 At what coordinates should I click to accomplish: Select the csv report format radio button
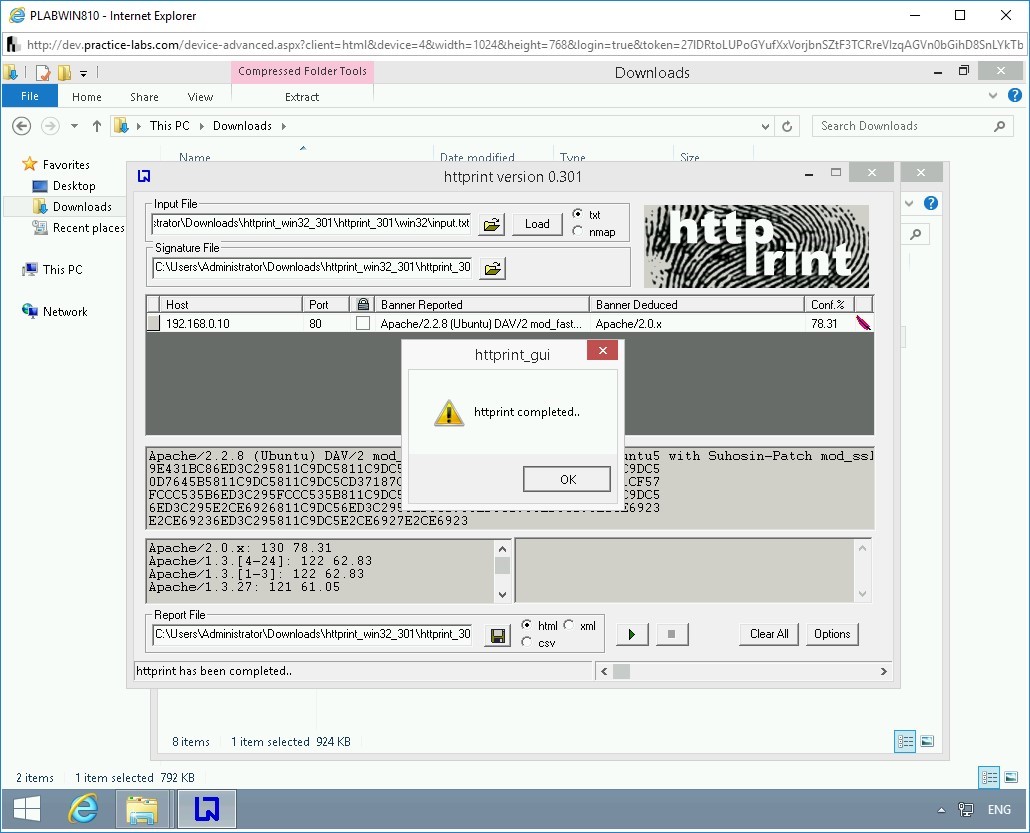(527, 643)
